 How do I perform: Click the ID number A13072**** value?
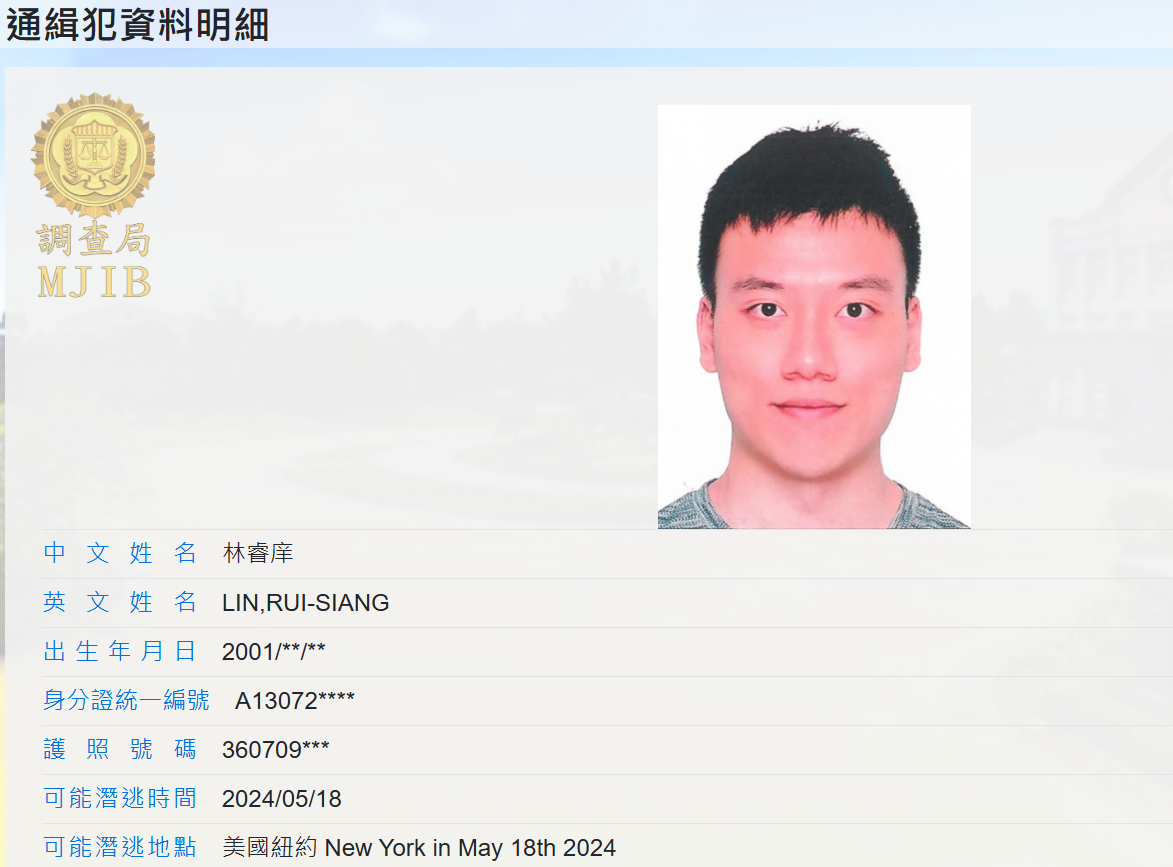(x=295, y=700)
